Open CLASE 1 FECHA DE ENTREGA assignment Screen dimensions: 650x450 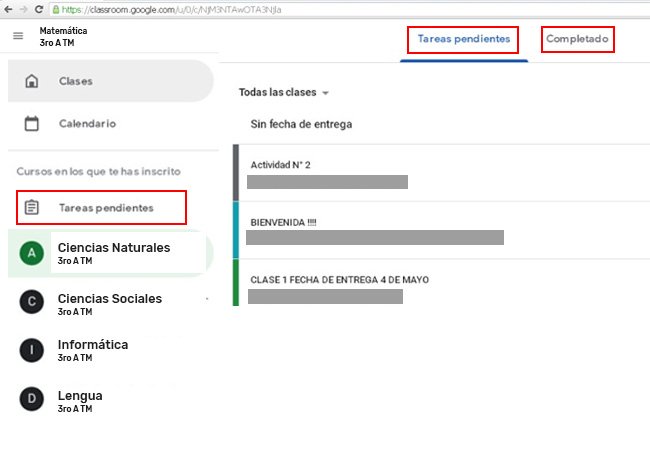[340, 280]
